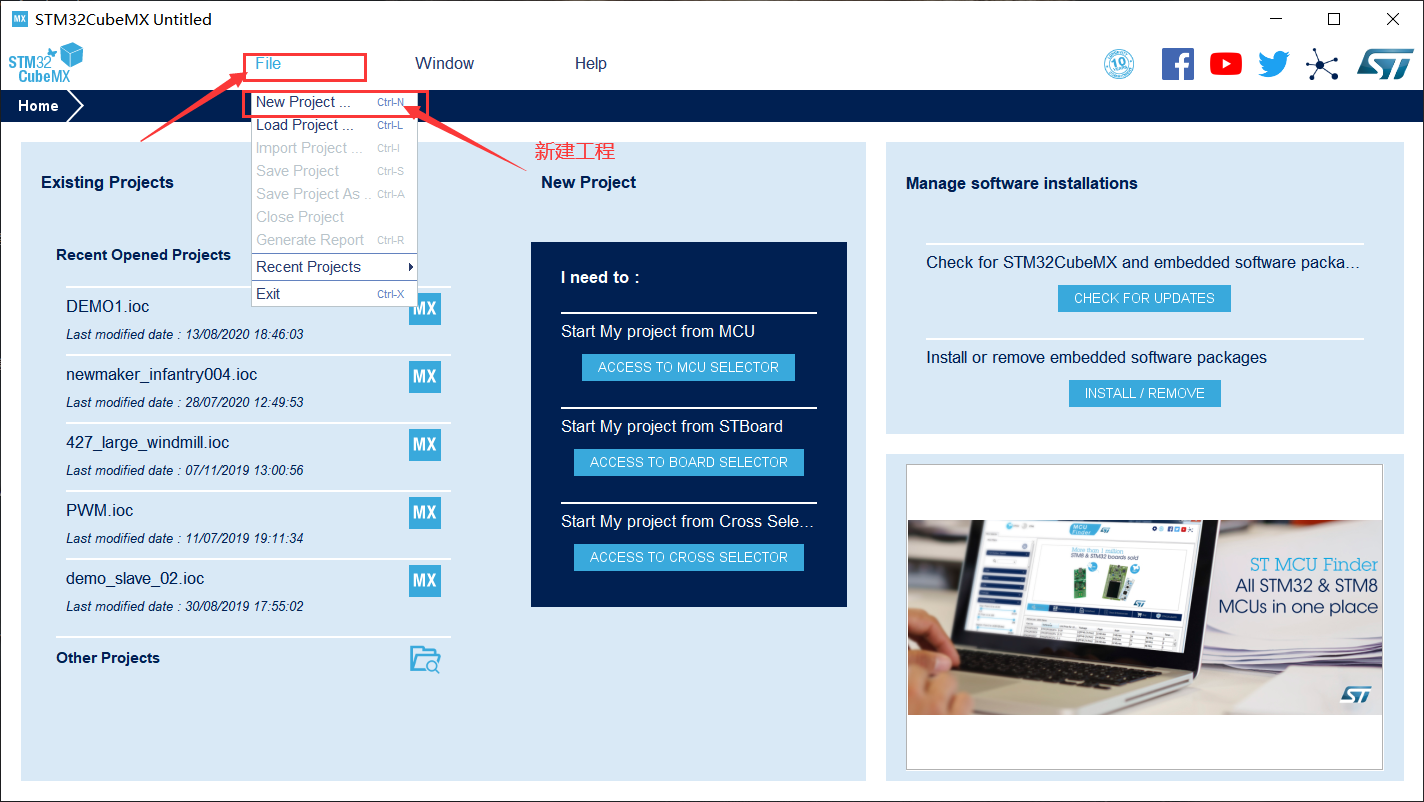Click the Recent Opened Projects heading
The width and height of the screenshot is (1424, 802).
[143, 255]
